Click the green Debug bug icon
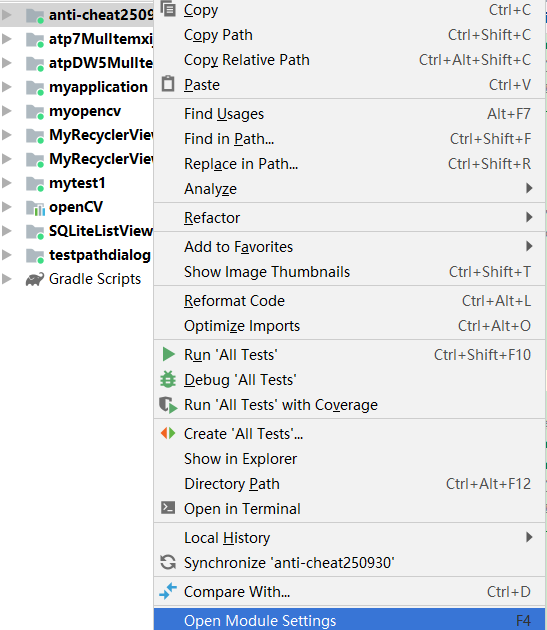The width and height of the screenshot is (547, 630). coord(168,379)
